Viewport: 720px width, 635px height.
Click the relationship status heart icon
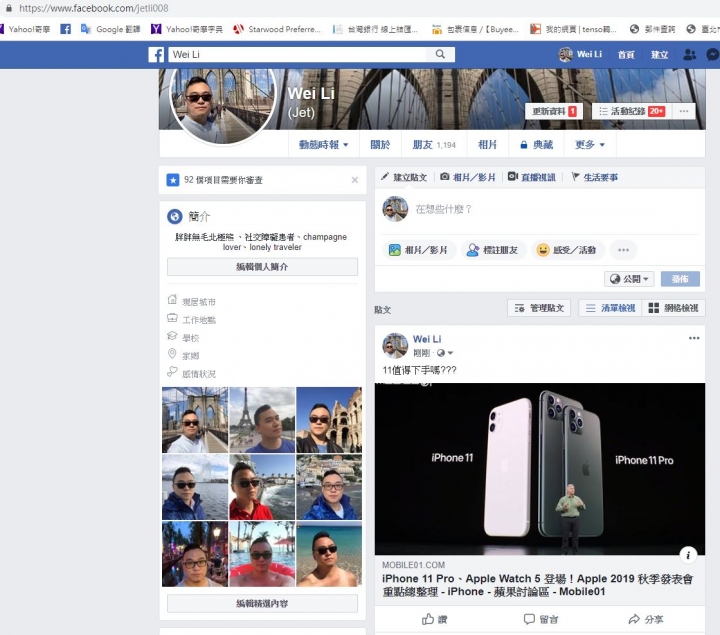[x=172, y=371]
